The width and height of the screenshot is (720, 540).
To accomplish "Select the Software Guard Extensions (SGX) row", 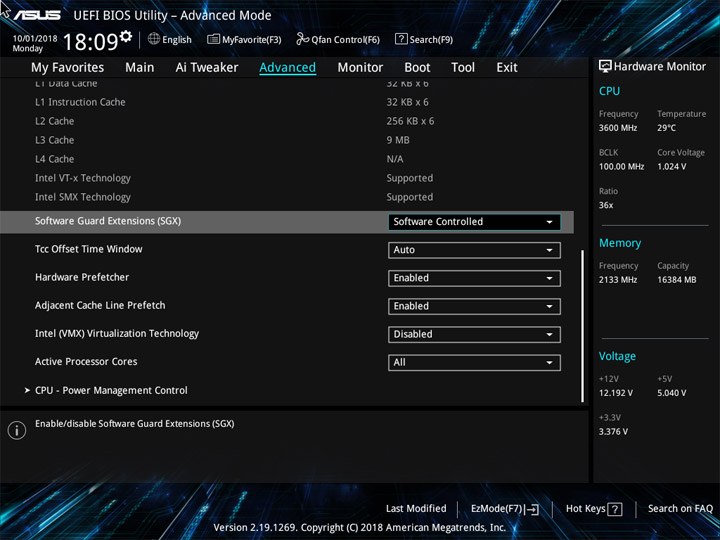I will point(287,222).
